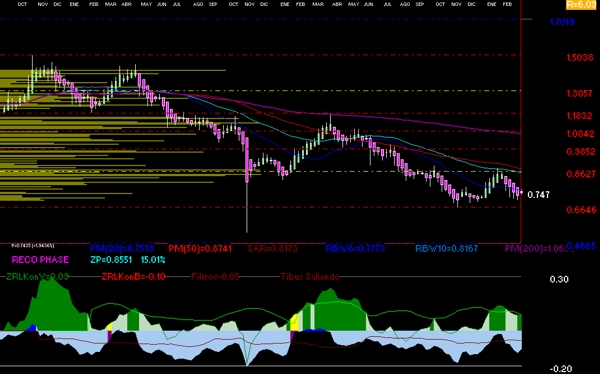Click the 1.1832 price level label
This screenshot has height=374, width=600.
[580, 116]
